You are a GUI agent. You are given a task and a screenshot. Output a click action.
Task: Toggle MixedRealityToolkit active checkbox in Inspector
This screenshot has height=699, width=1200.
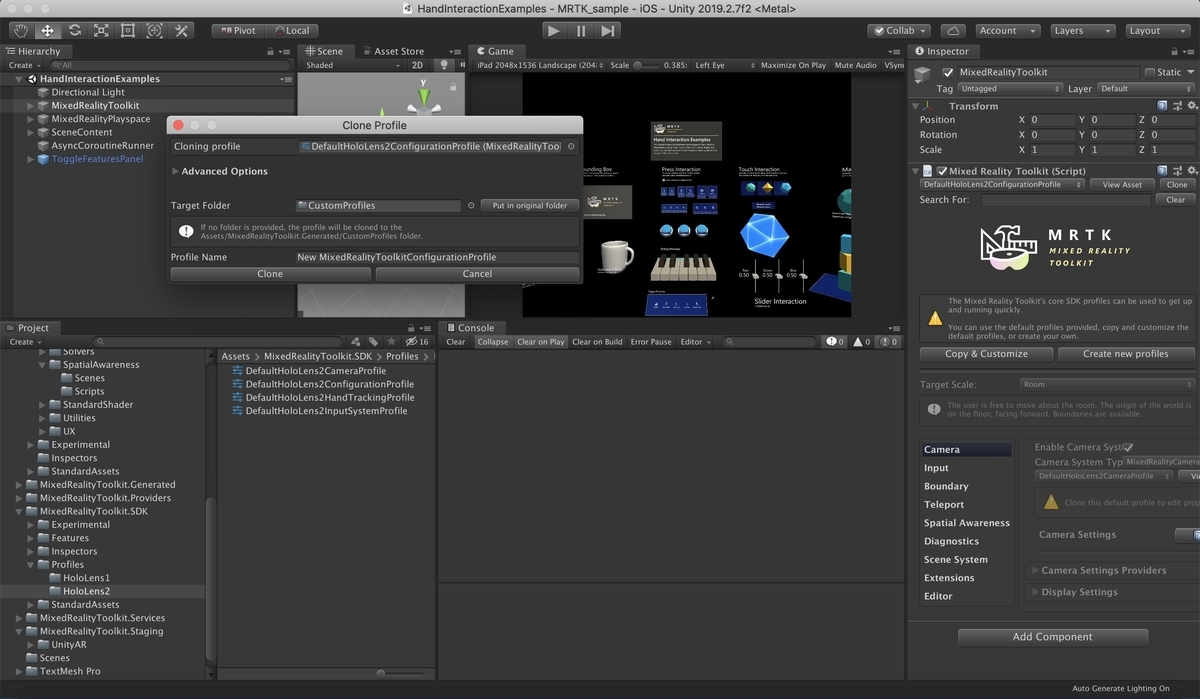click(948, 72)
